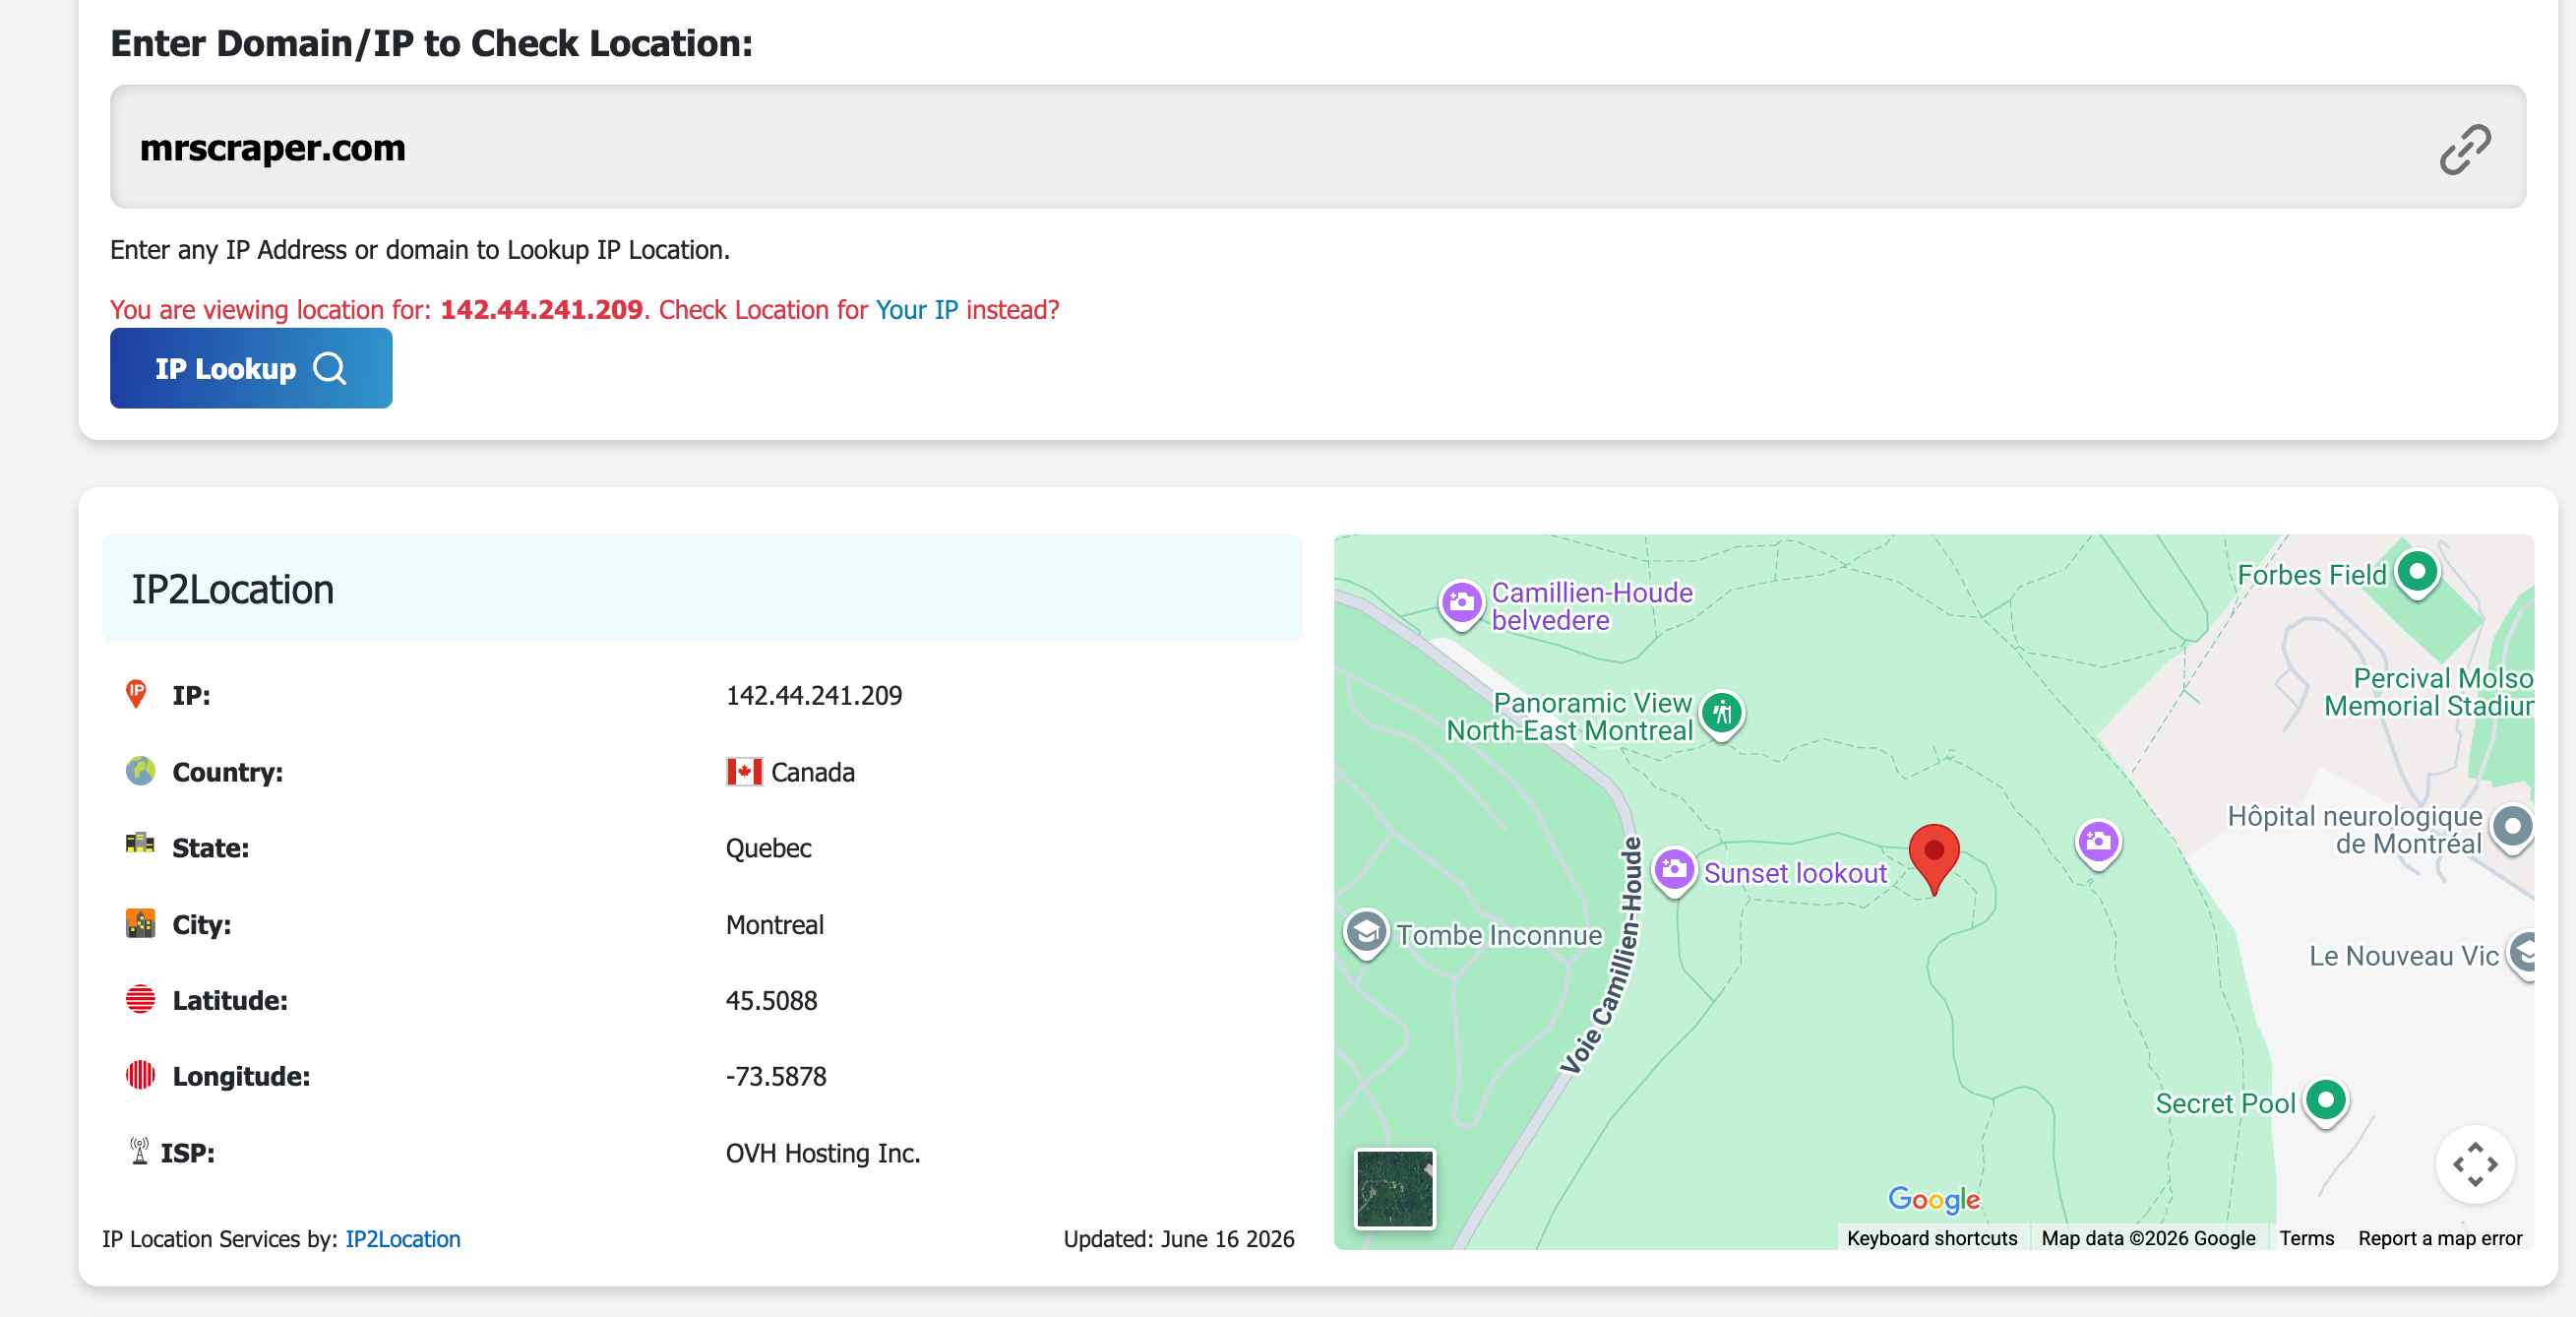
Task: Click the Latitude striped globe icon
Action: point(140,999)
